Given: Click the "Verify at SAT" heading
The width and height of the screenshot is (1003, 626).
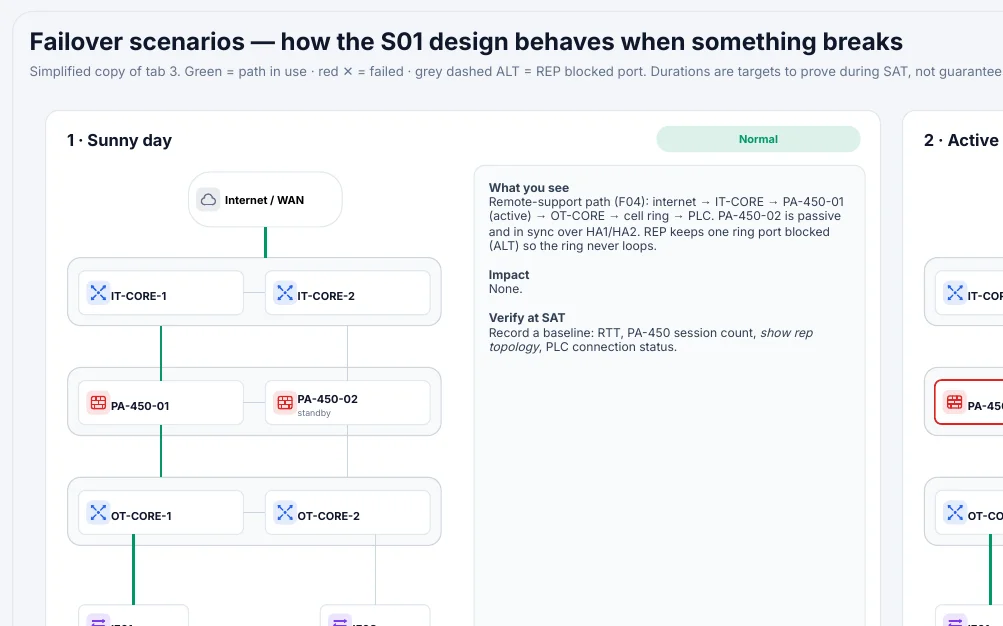Looking at the screenshot, I should pyautogui.click(x=527, y=318).
